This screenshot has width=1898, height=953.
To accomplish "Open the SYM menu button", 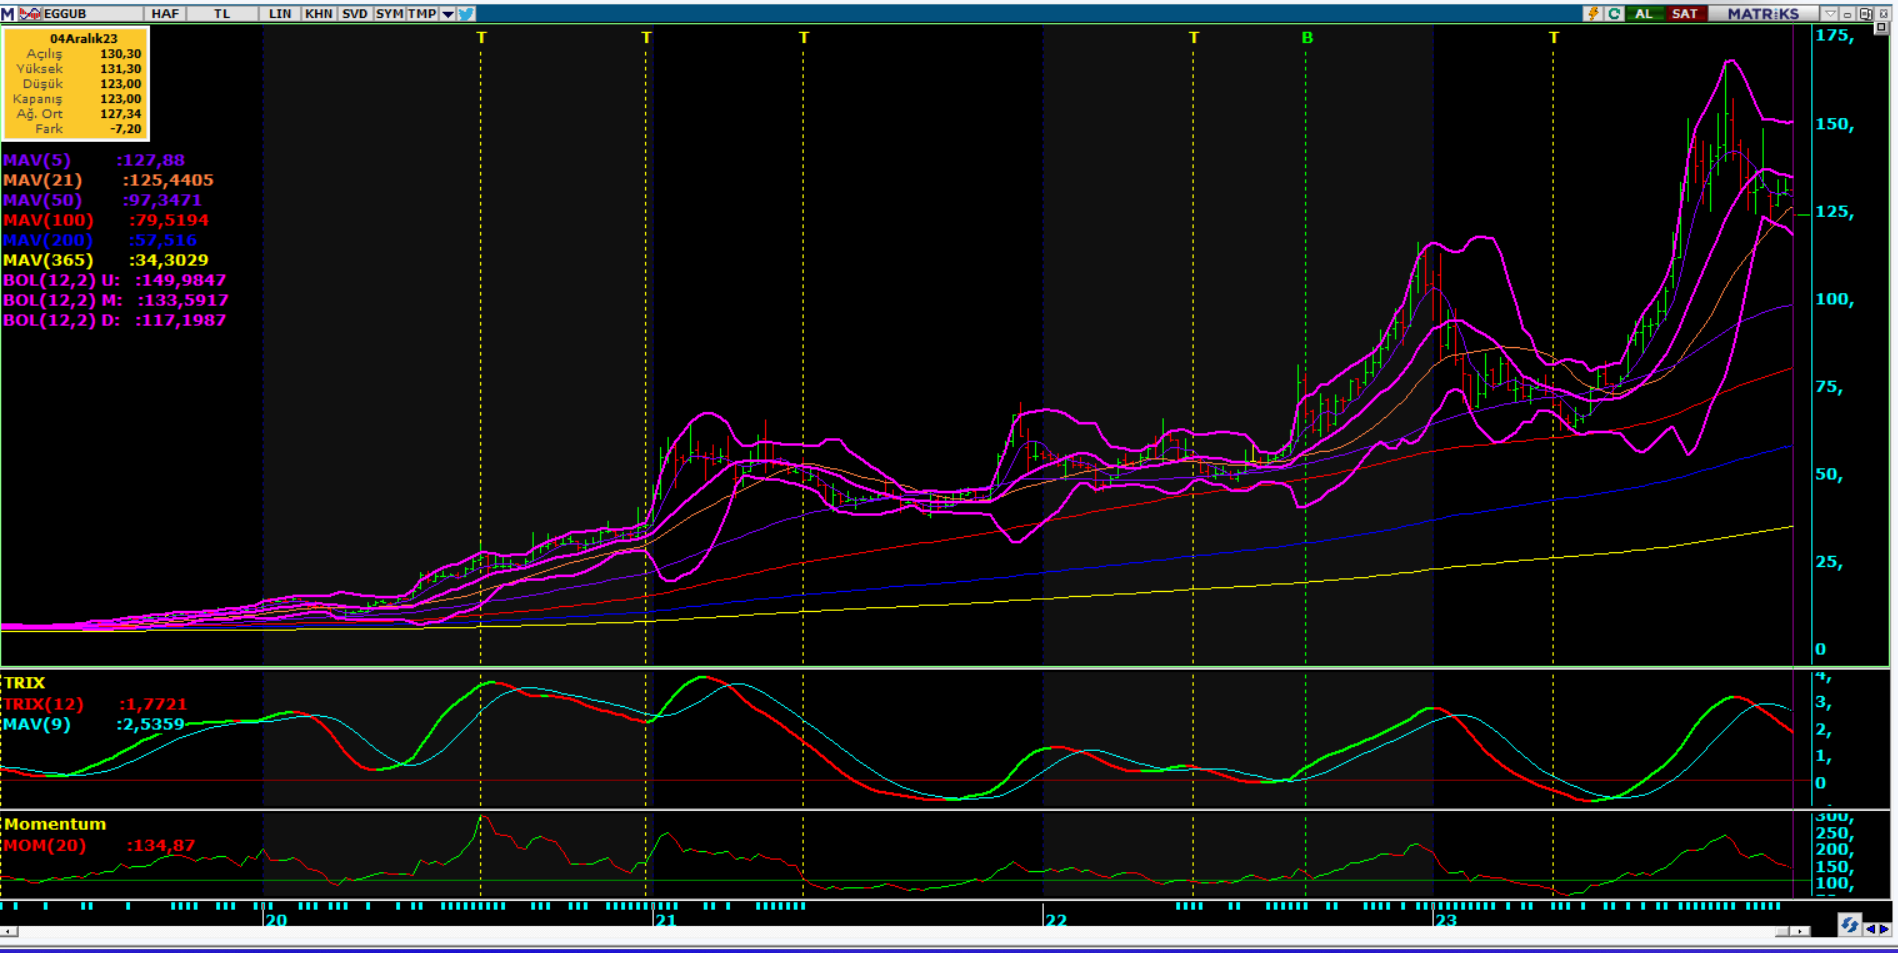I will [390, 14].
